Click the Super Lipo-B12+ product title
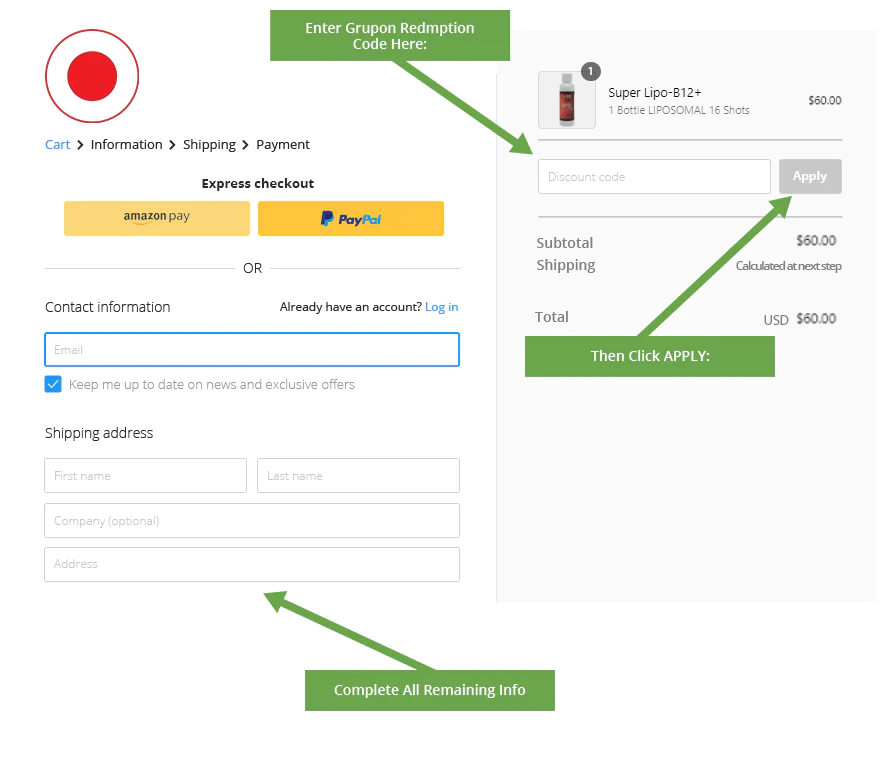 pos(655,93)
